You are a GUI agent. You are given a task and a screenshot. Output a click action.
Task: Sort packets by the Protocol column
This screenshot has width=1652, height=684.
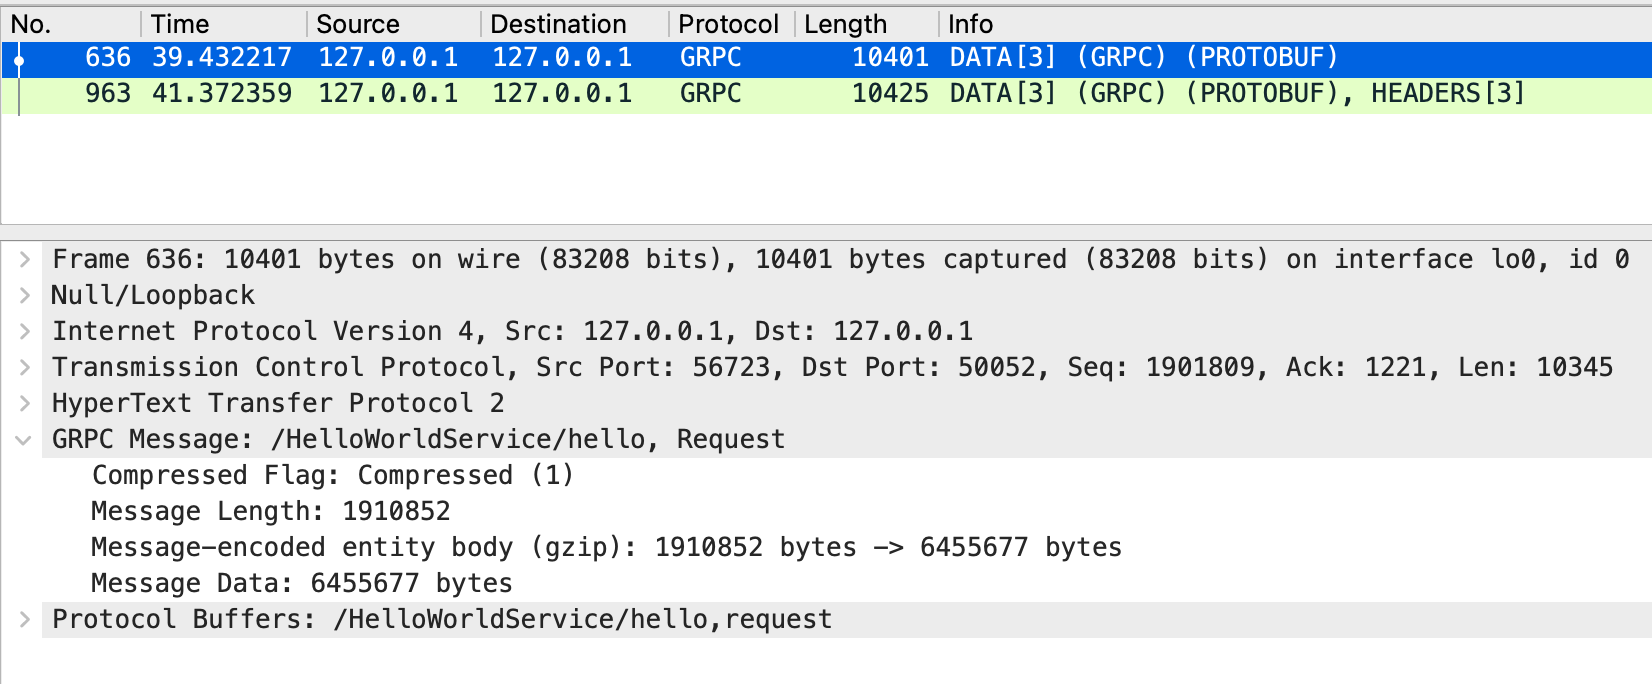point(729,23)
